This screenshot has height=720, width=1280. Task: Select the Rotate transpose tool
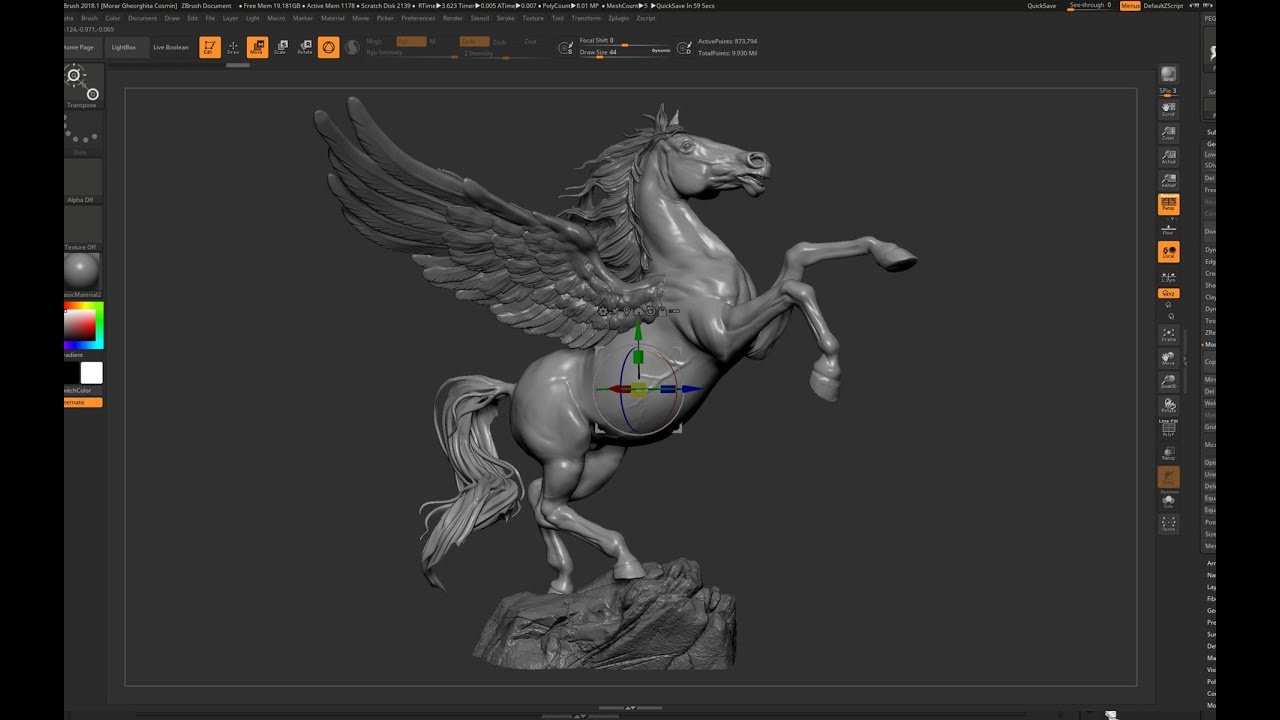[305, 47]
